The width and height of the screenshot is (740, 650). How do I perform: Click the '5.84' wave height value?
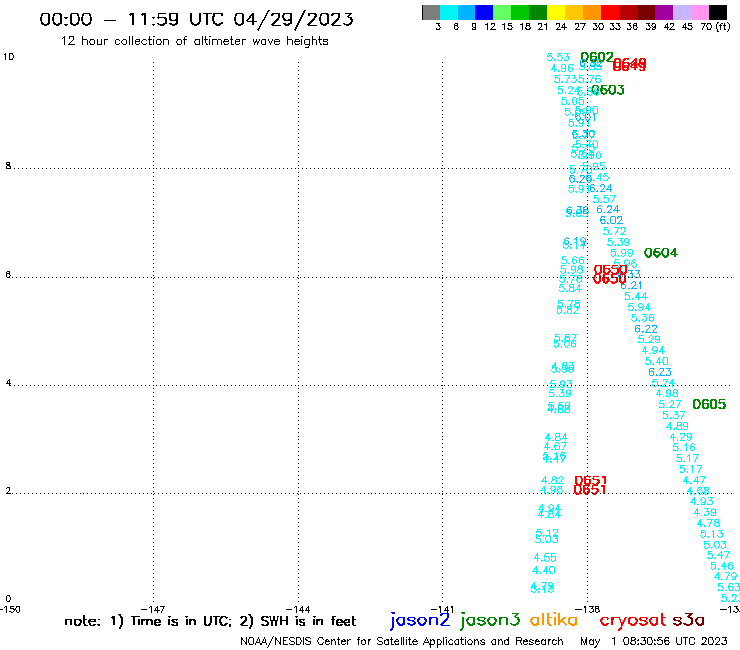[570, 288]
